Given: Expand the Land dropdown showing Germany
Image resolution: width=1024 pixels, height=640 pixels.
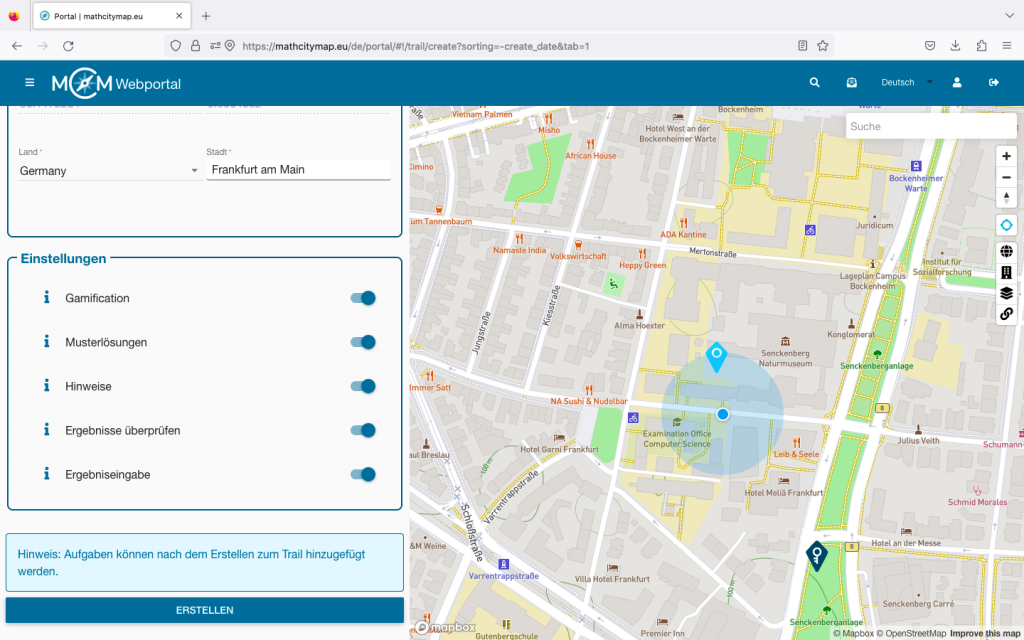Looking at the screenshot, I should click(109, 171).
